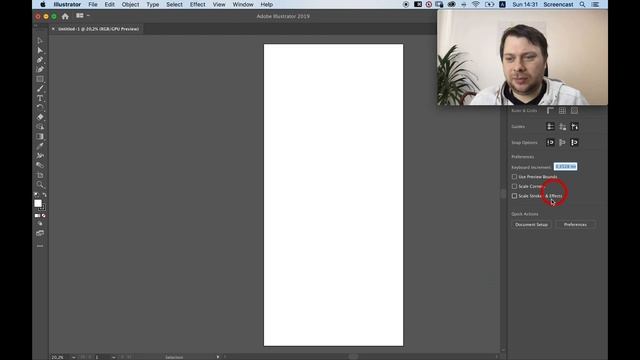Open the Select menu
The height and width of the screenshot is (360, 640).
pyautogui.click(x=174, y=4)
